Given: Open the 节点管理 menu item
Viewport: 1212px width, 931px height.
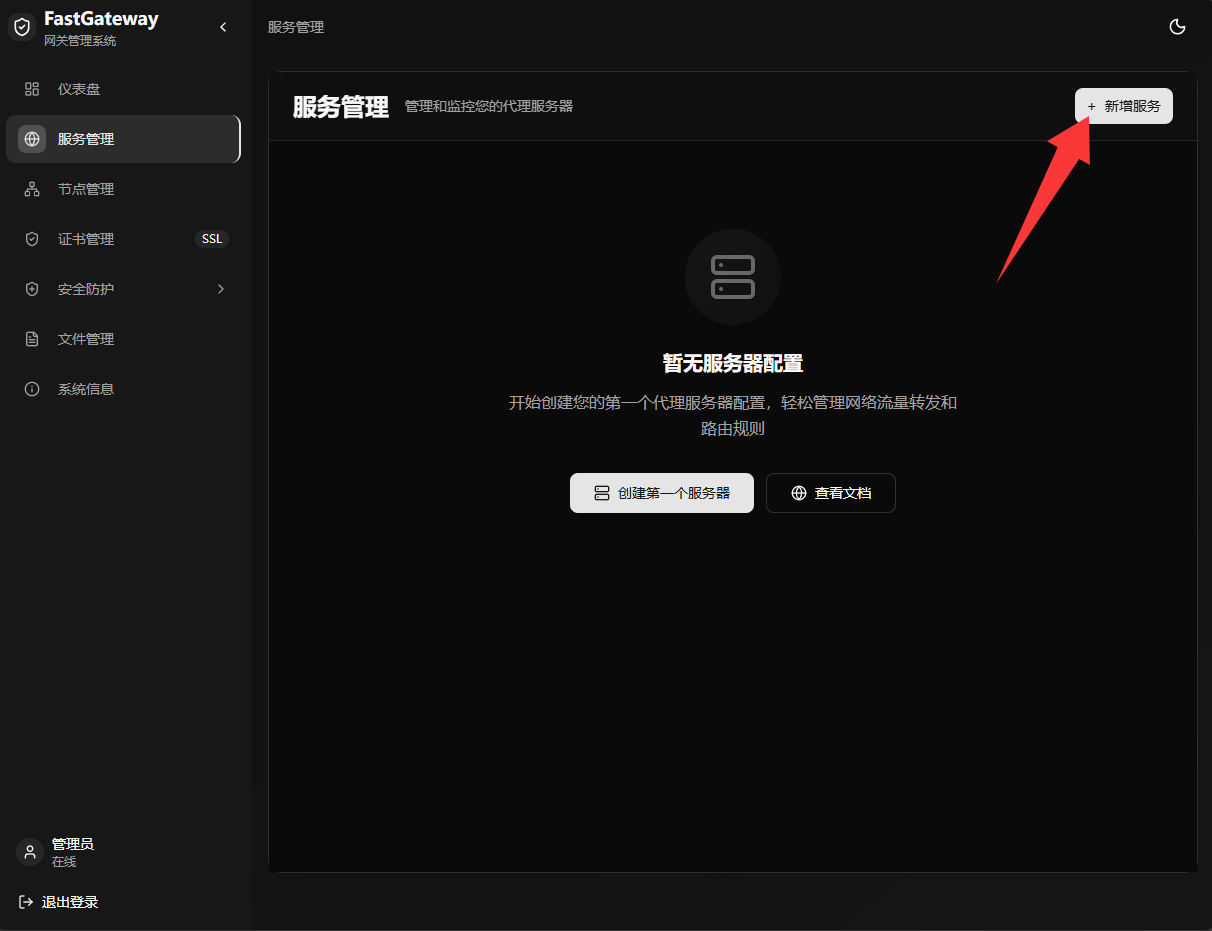Looking at the screenshot, I should click(x=123, y=189).
